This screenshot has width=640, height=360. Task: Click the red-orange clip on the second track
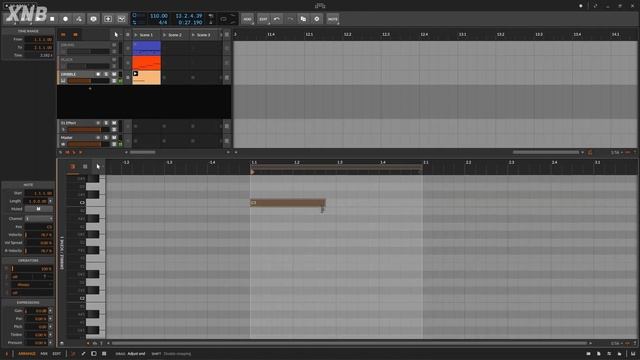[x=147, y=63]
